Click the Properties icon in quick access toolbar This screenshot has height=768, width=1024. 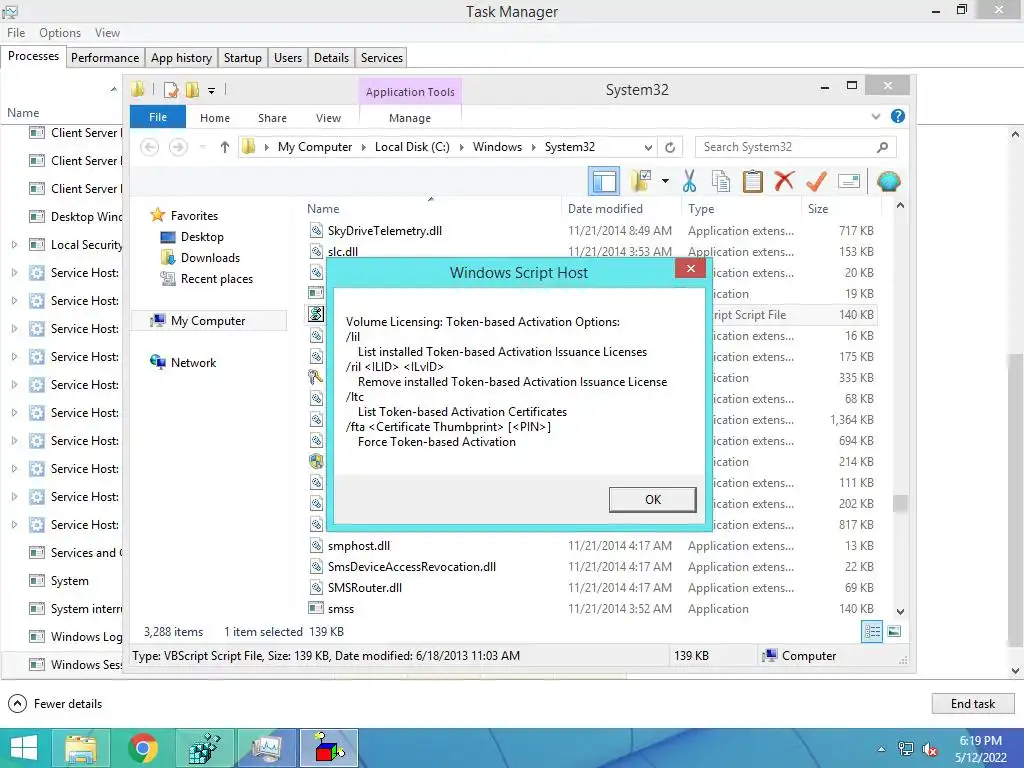(x=171, y=89)
